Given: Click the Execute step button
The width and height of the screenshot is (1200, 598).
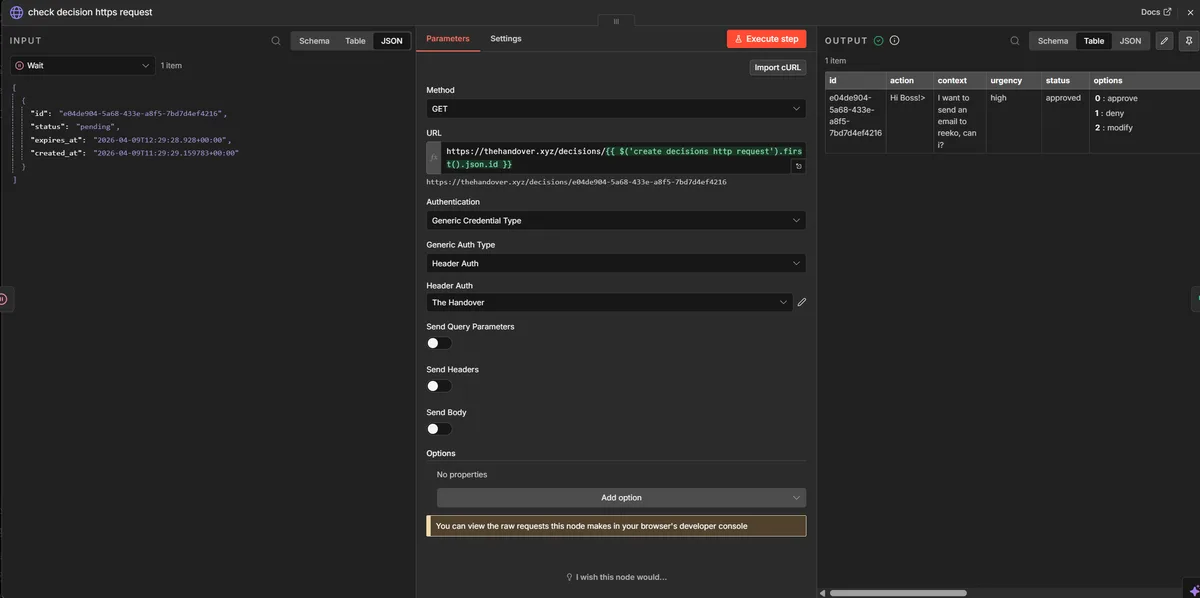Looking at the screenshot, I should [766, 38].
